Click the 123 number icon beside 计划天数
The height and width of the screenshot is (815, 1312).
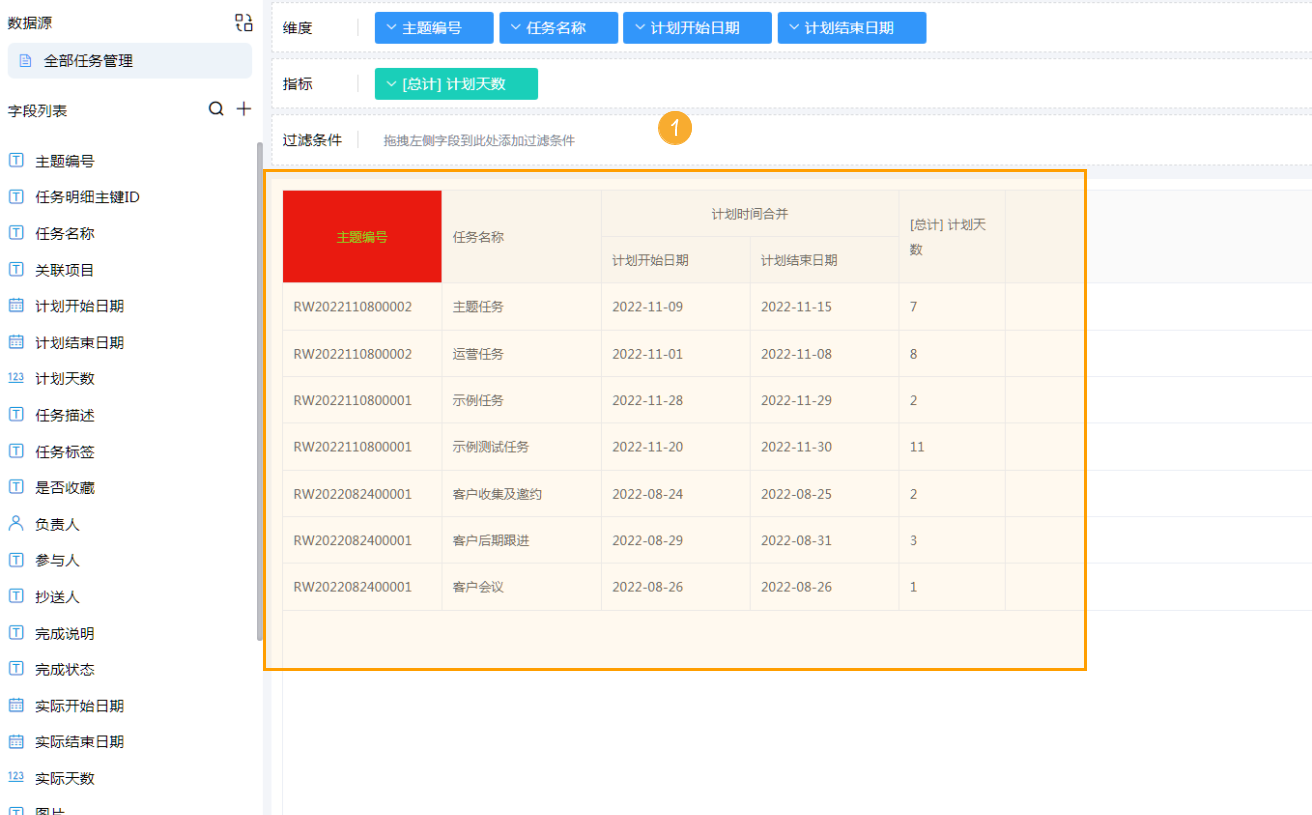click(15, 377)
